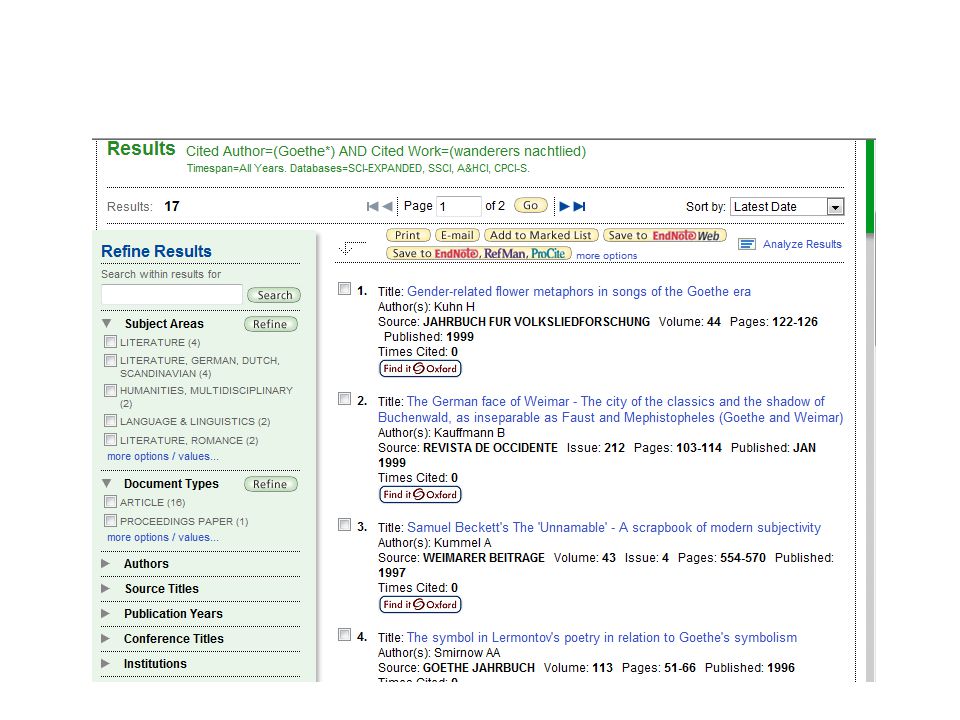This screenshot has height=720, width=960.
Task: Click Save to EndNote, RefMan, ProCite button
Action: pyautogui.click(x=479, y=253)
